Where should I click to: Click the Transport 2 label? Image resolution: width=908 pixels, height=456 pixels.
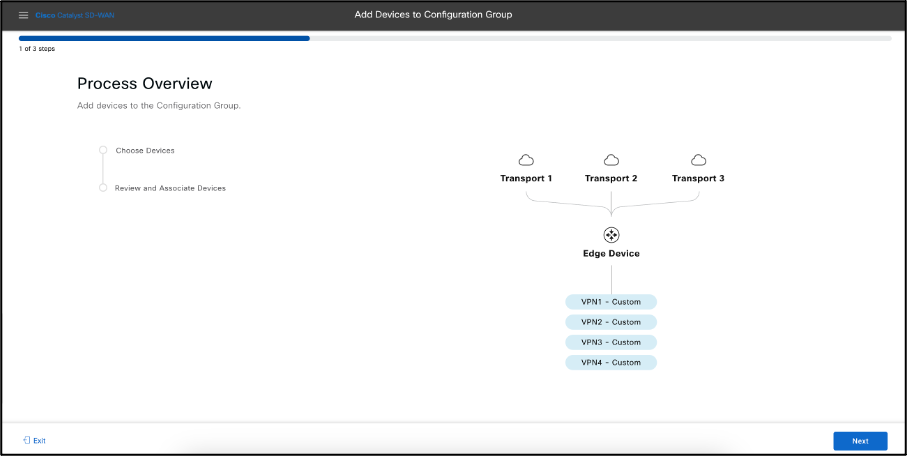611,178
